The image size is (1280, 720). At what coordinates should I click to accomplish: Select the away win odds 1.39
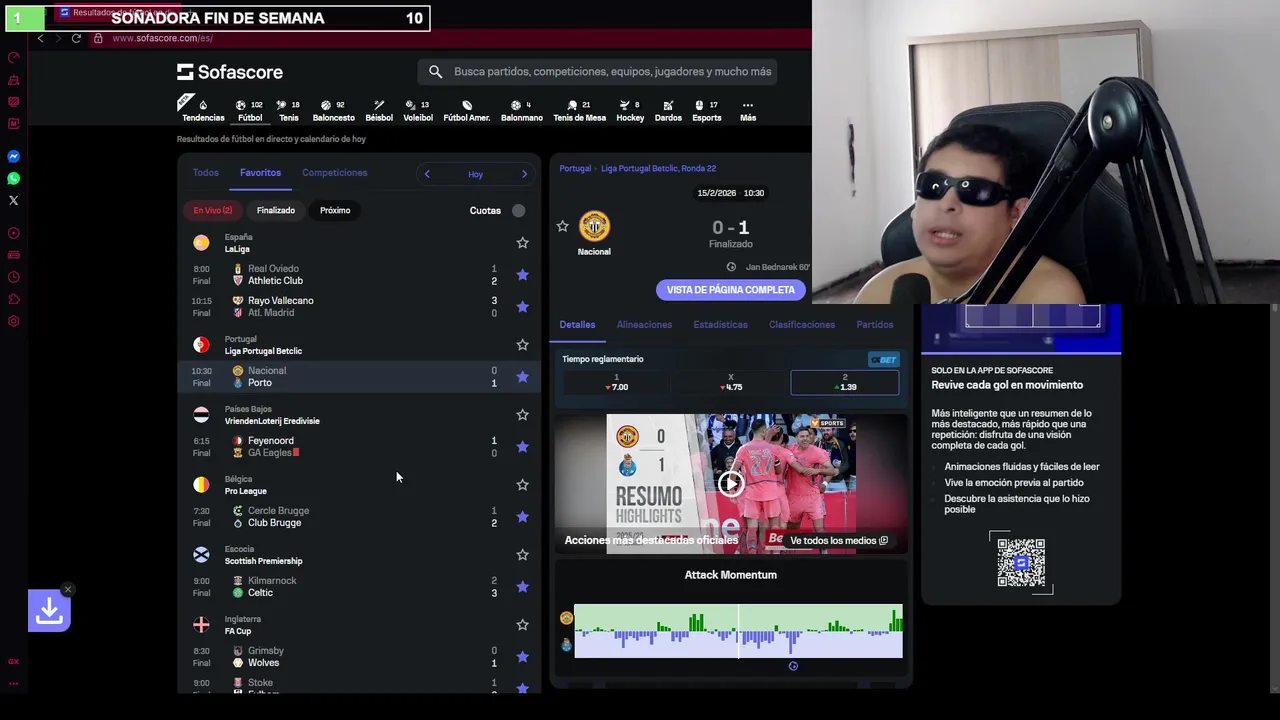click(844, 383)
